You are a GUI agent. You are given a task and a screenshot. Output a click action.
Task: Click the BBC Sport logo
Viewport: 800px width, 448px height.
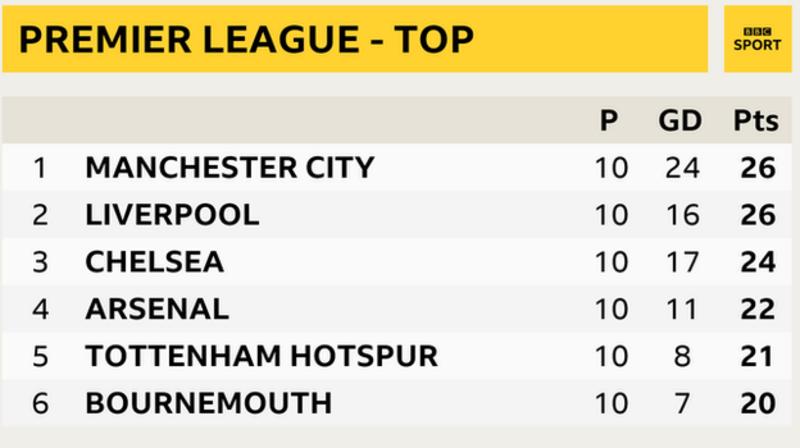(756, 39)
